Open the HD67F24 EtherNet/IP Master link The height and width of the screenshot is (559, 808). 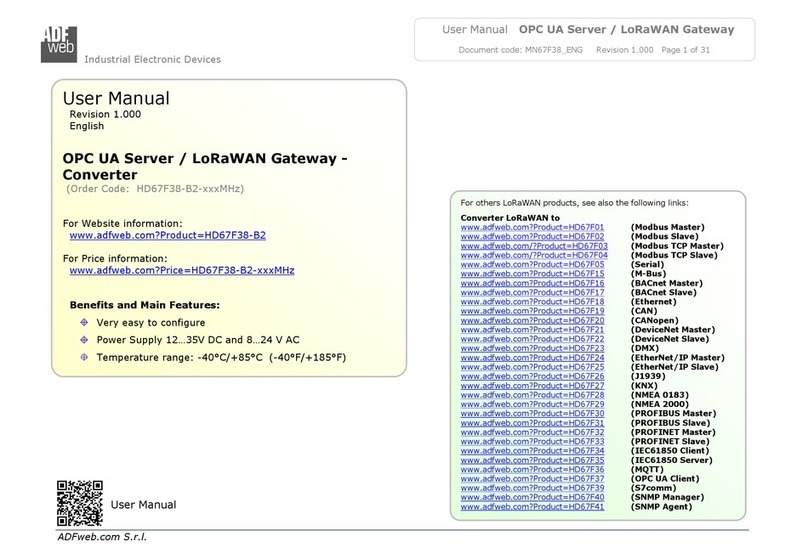tap(532, 358)
